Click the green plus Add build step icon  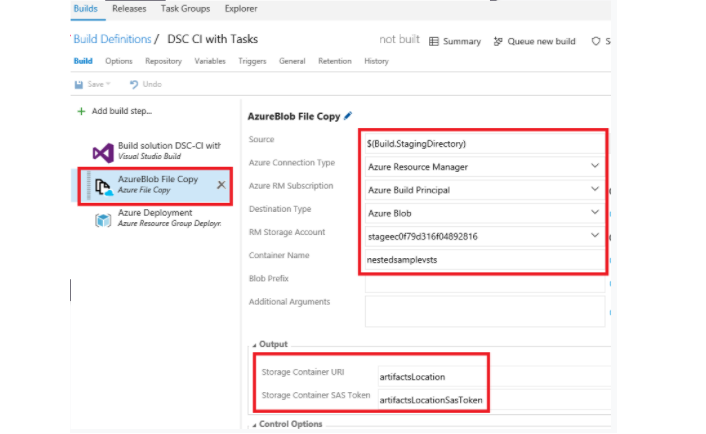(x=81, y=111)
